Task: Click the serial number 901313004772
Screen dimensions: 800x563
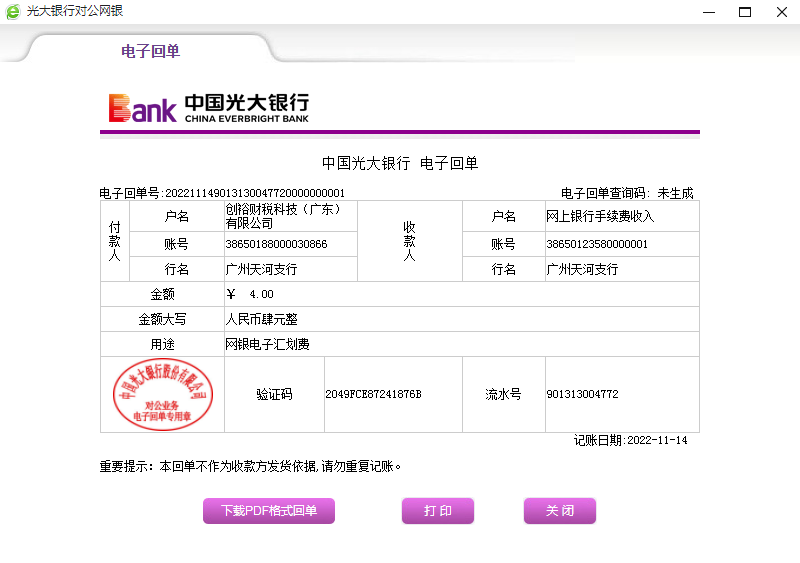Action: click(x=582, y=394)
